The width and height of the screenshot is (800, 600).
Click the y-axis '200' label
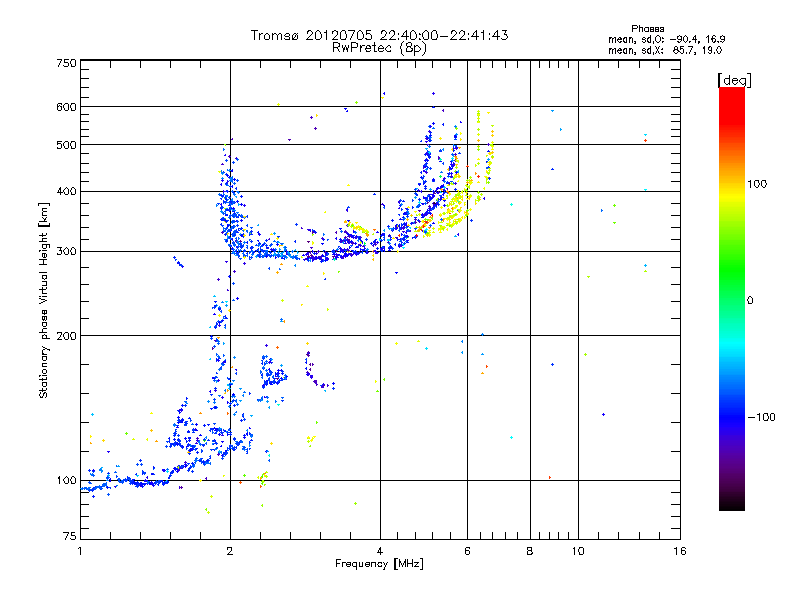tap(66, 336)
